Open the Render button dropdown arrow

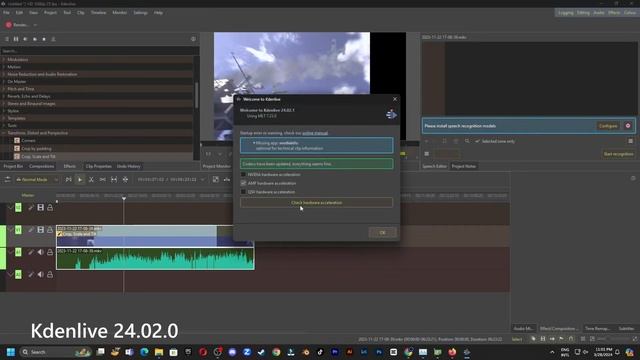coord(35,25)
